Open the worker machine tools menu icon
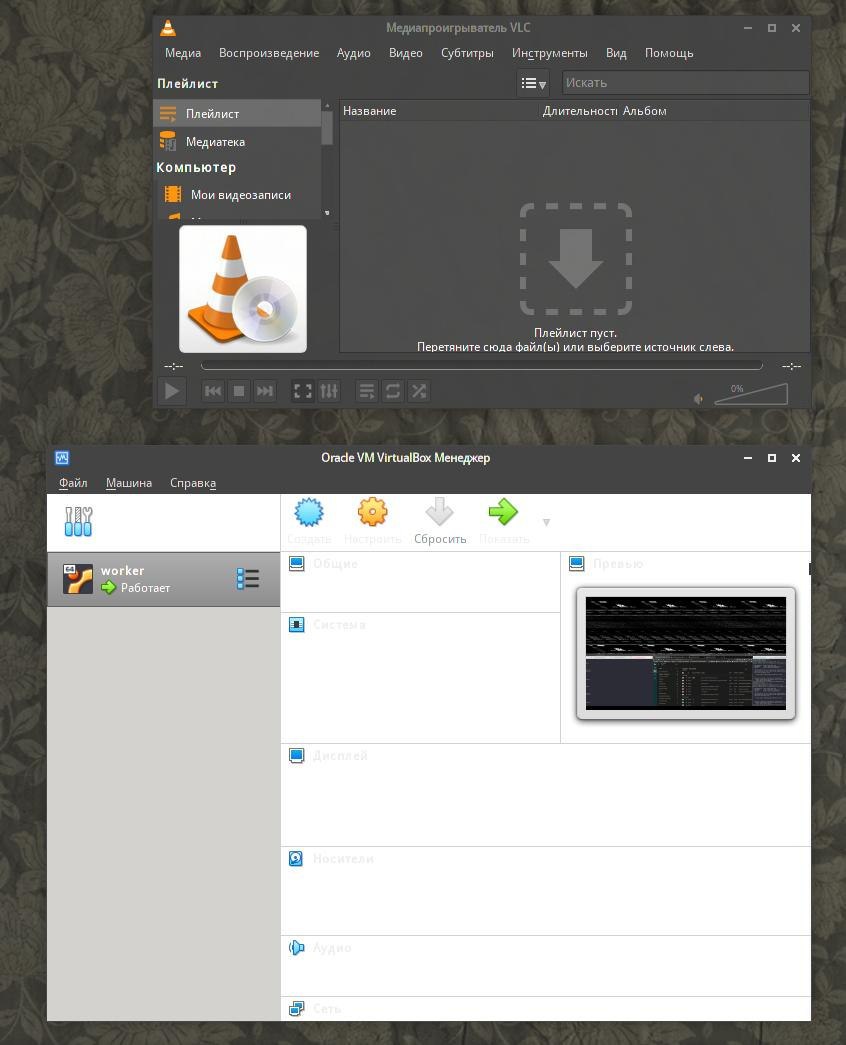Viewport: 846px width, 1045px height. (247, 578)
